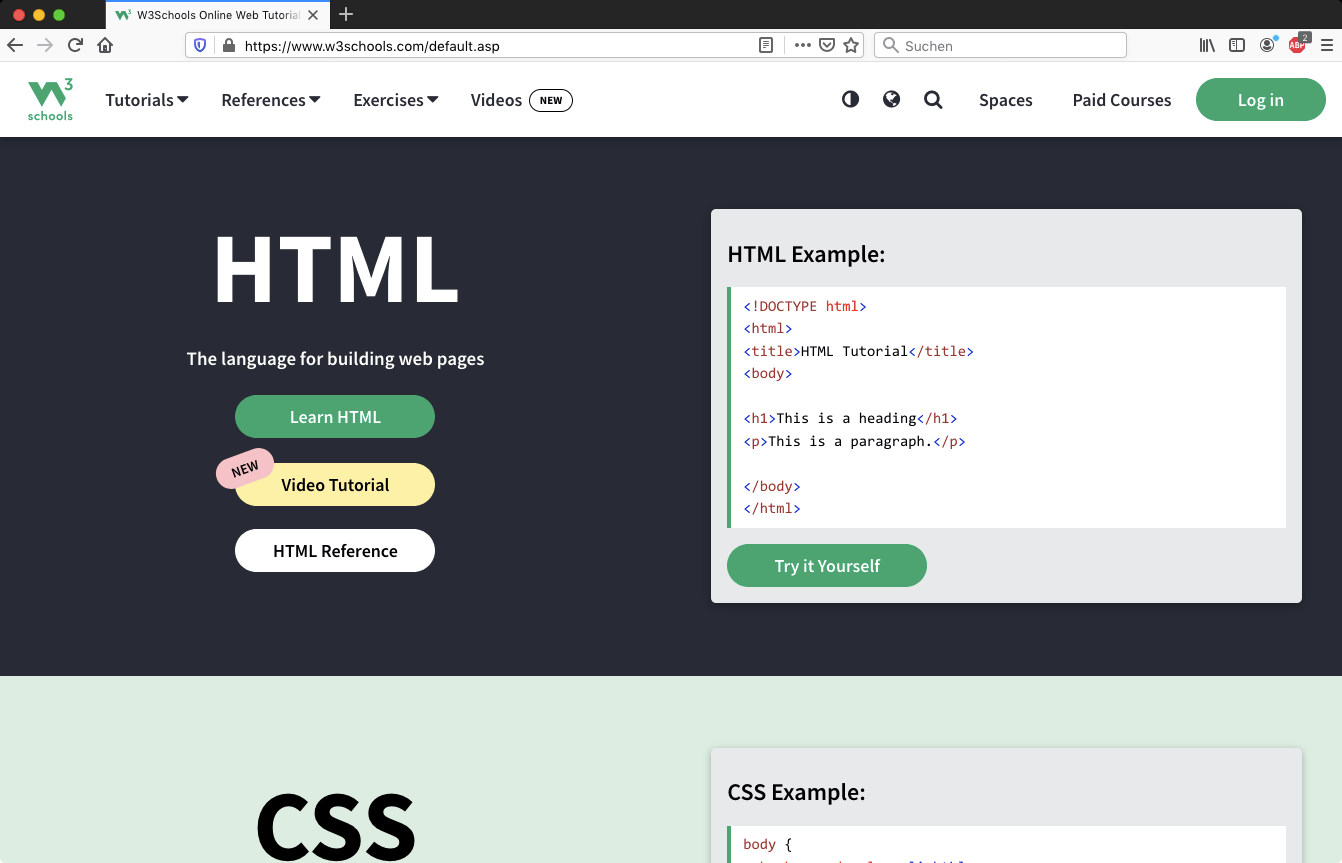Screen dimensions: 1342x863
Task: Open the globe translate icon
Action: 891,99
